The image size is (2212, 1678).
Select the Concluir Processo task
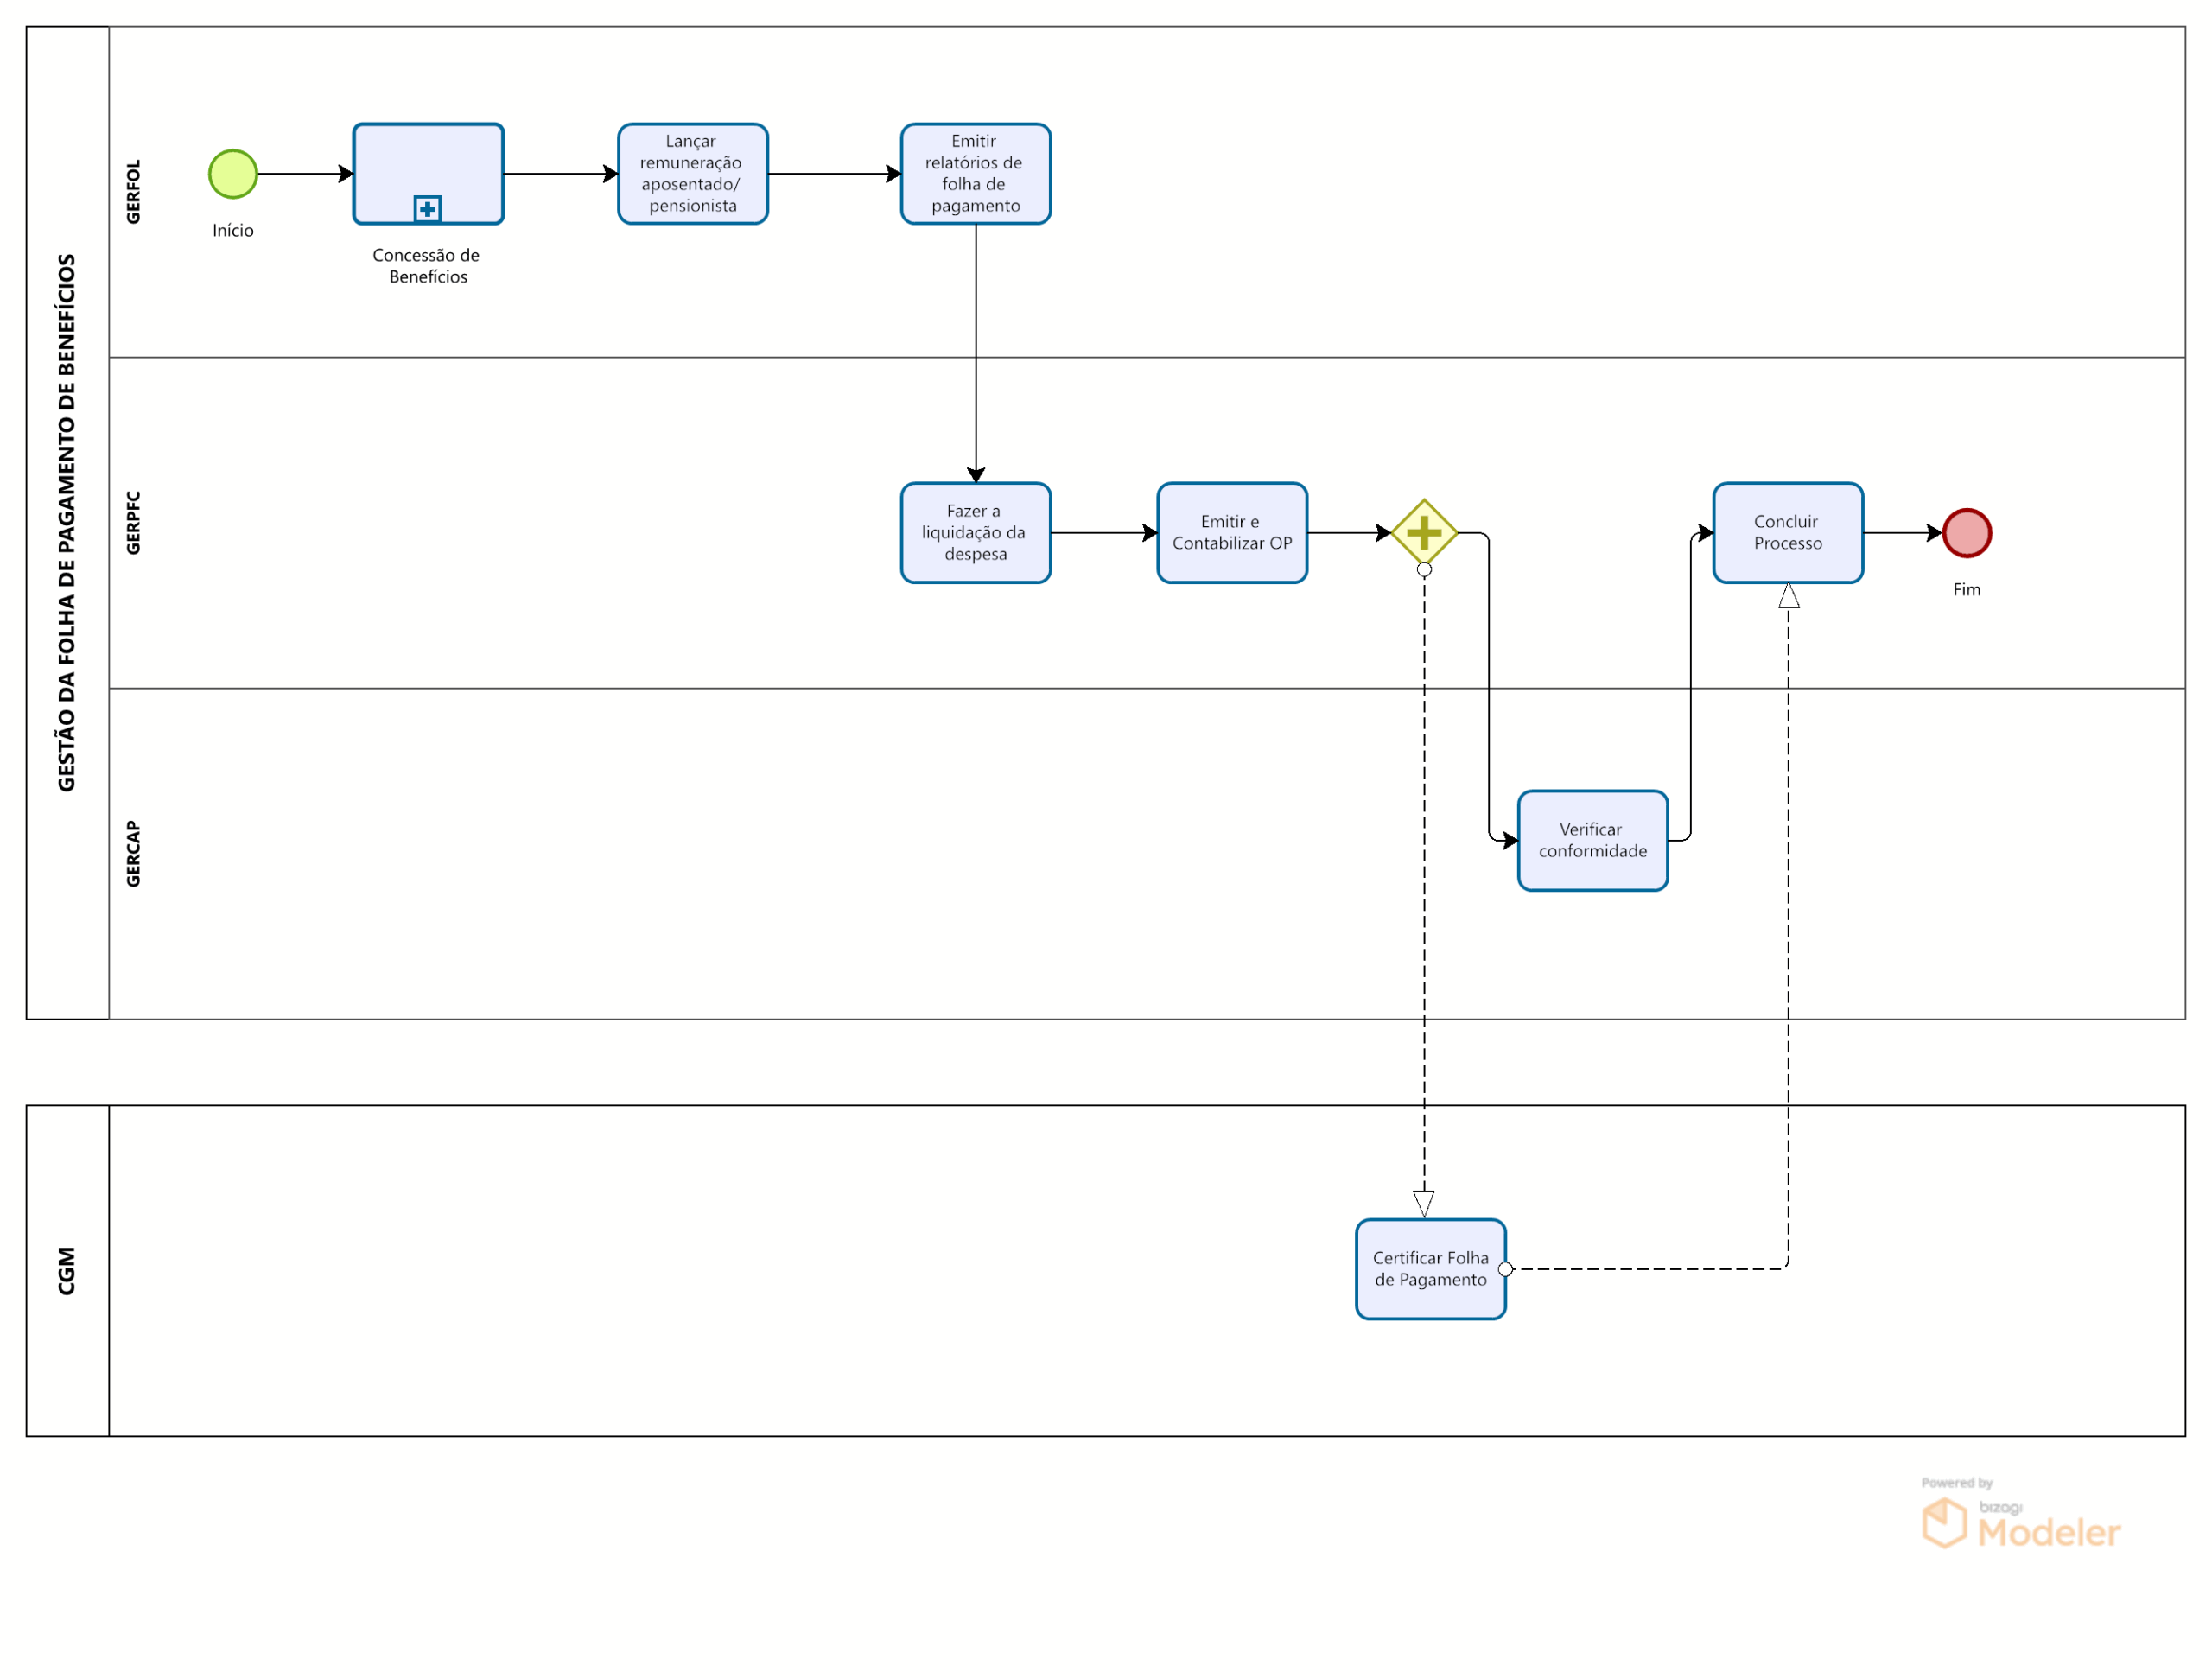[x=1788, y=533]
